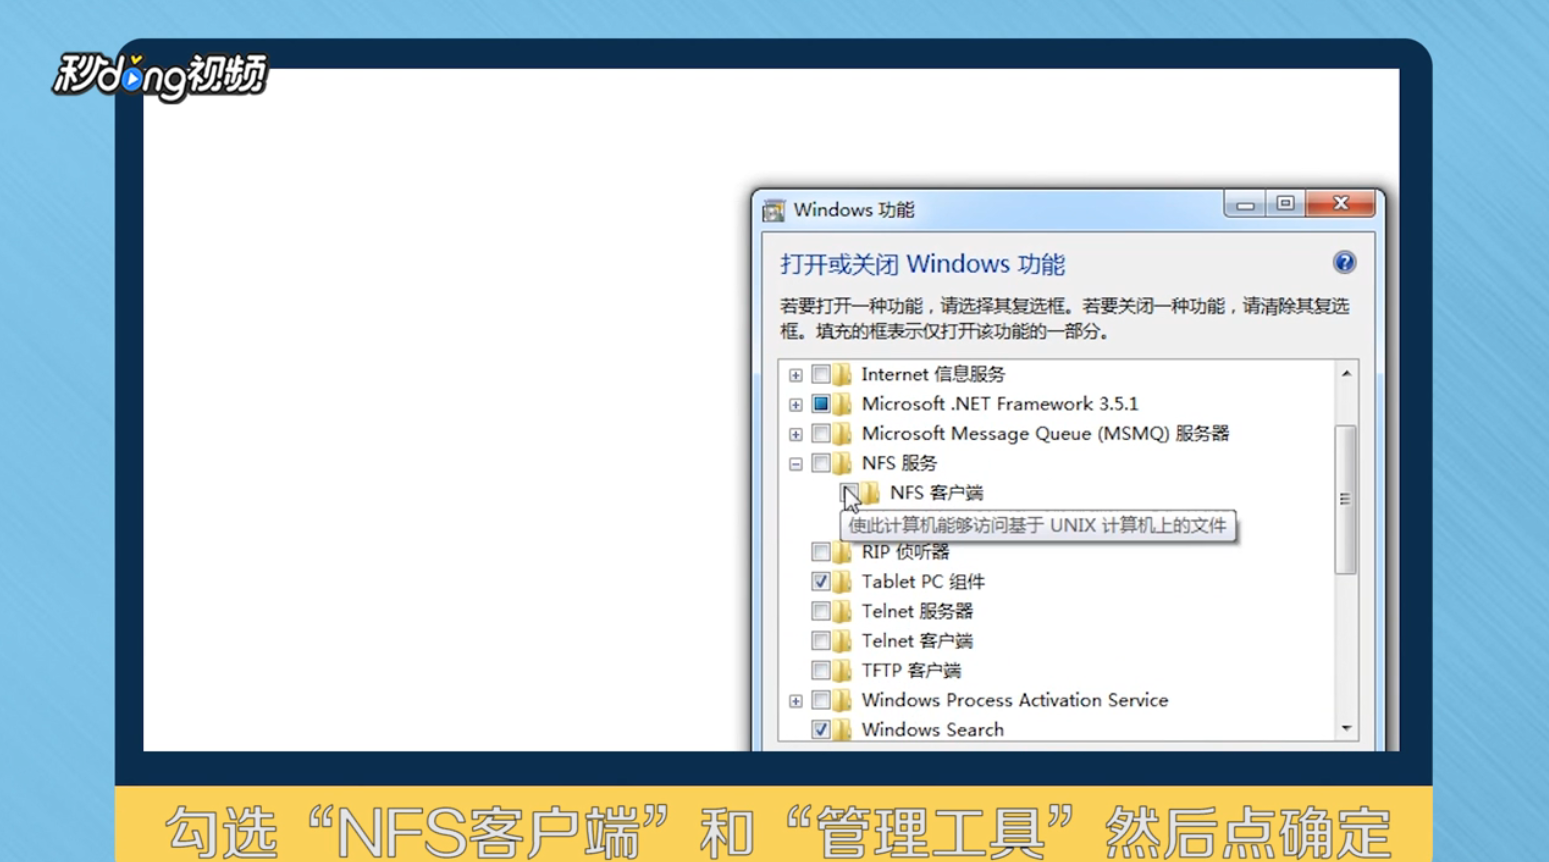This screenshot has height=862, width=1549.
Task: Close the Windows 功能 dialog
Action: [1341, 204]
